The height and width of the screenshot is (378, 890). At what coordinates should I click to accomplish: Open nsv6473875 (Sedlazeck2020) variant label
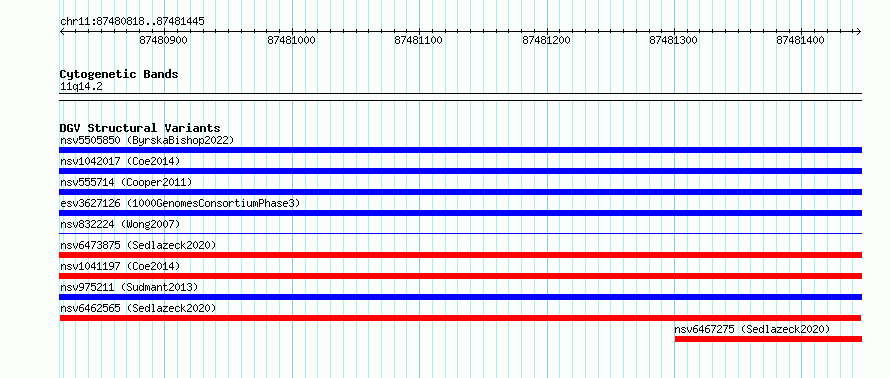(138, 245)
